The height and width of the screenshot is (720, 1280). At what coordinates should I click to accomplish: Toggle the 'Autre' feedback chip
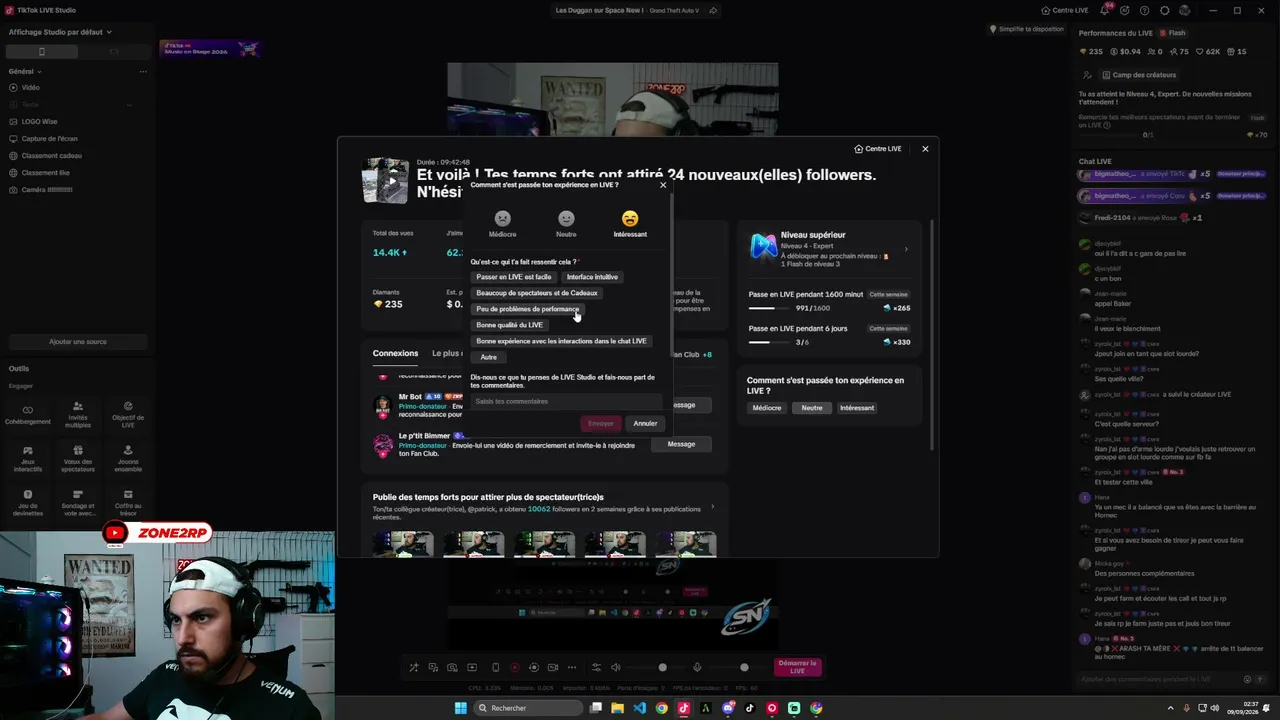click(x=488, y=357)
